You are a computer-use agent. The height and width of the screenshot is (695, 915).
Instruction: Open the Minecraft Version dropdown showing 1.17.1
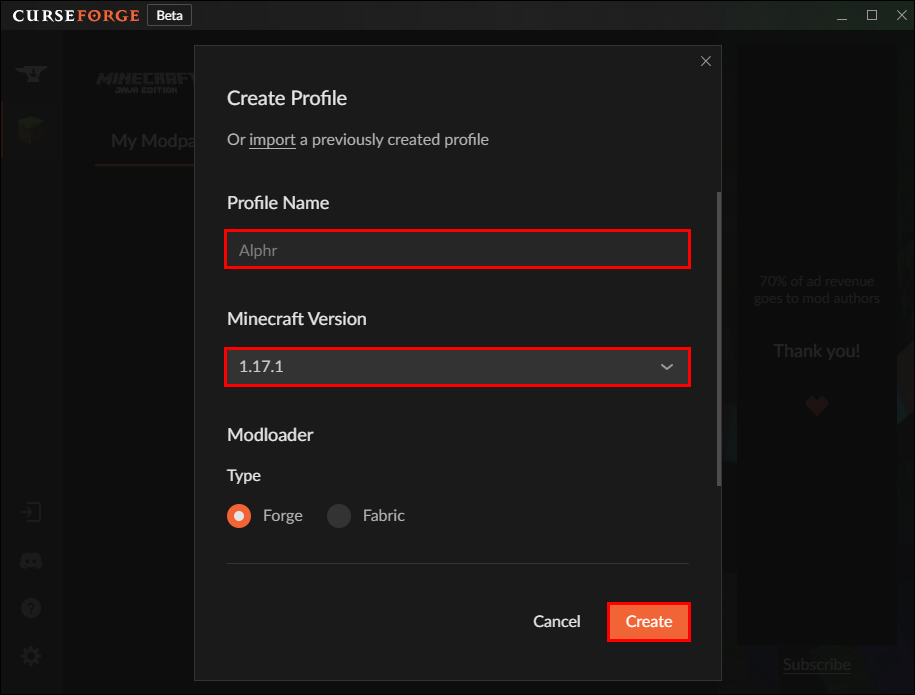[x=457, y=367]
